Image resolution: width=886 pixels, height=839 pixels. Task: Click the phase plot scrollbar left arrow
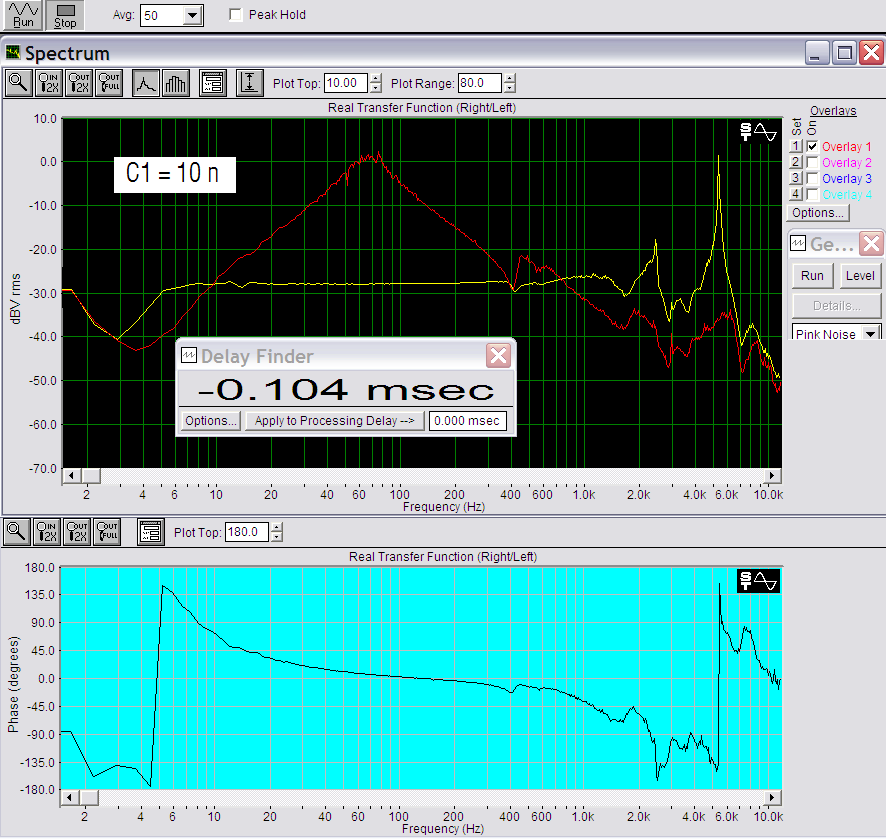click(69, 798)
